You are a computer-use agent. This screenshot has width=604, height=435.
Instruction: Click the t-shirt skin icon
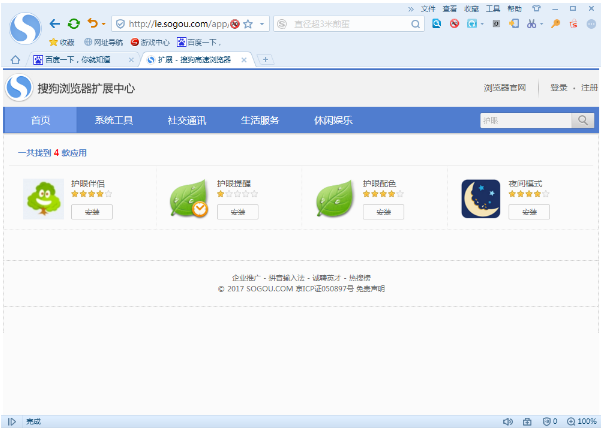[536, 8]
